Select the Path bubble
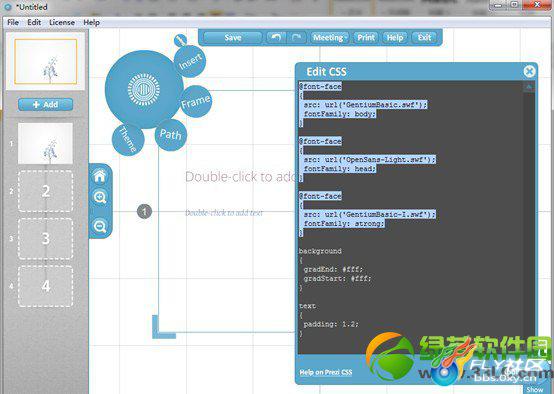Screen dimensions: 554x394 [171, 135]
